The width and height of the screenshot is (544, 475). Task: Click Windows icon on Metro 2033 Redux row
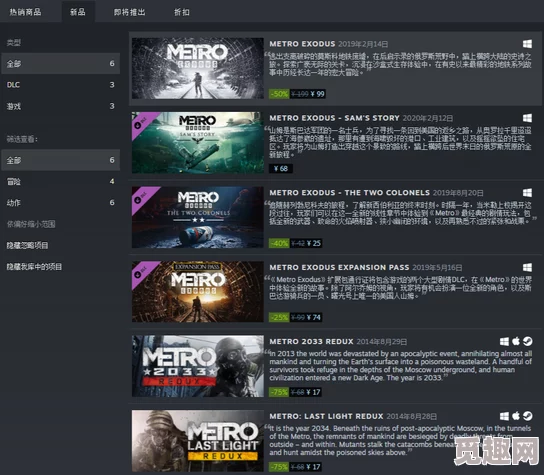504,342
